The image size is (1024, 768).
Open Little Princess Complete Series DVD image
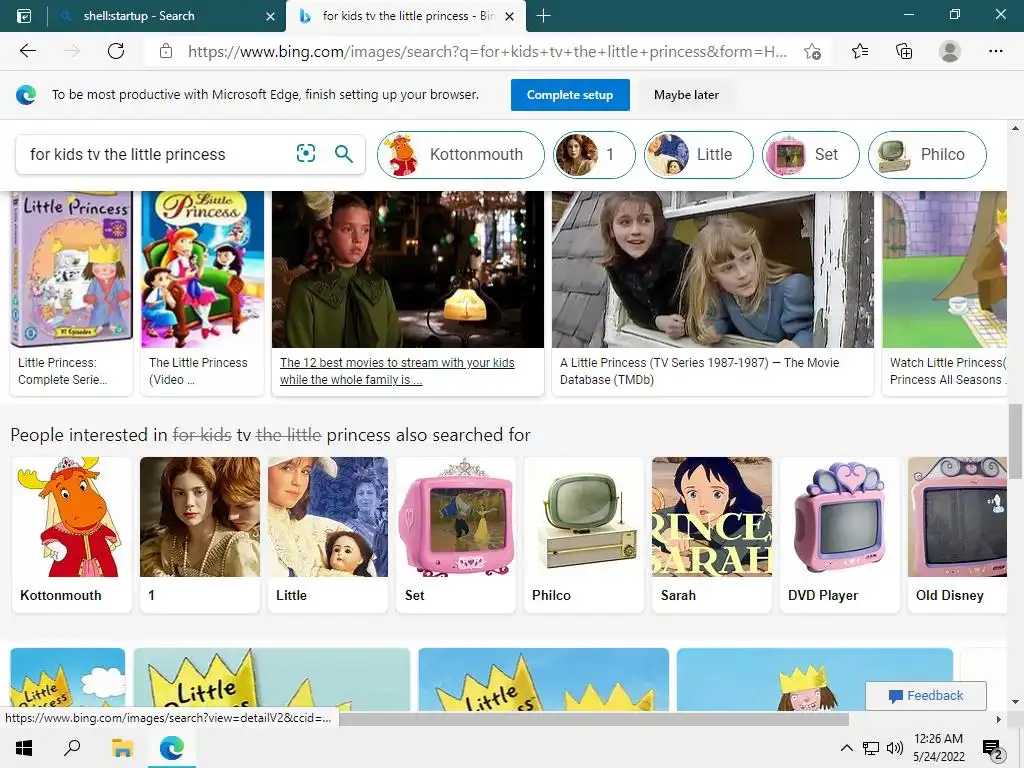pos(71,269)
